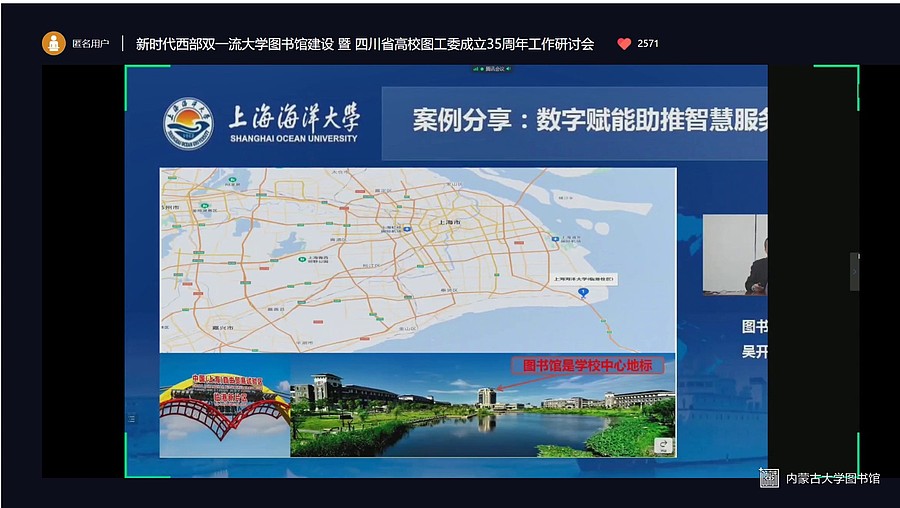Click the slide heading 案例分享：数字赋能助推智慧服务
The image size is (900, 508).
coord(590,120)
